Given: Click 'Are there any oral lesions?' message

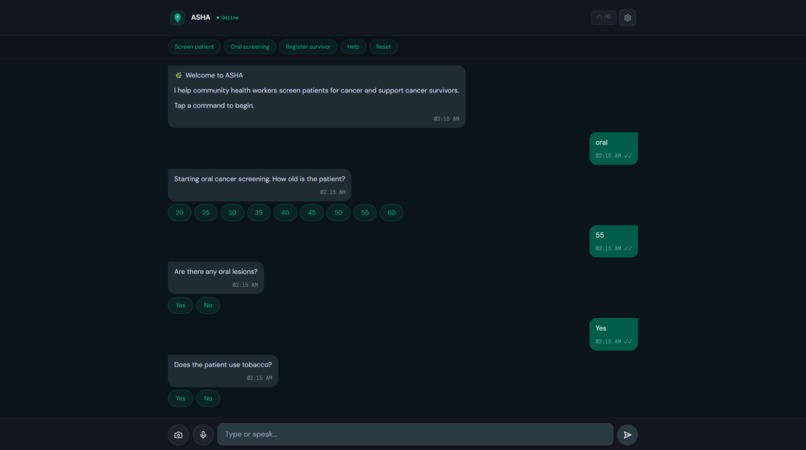Looking at the screenshot, I should (x=215, y=278).
